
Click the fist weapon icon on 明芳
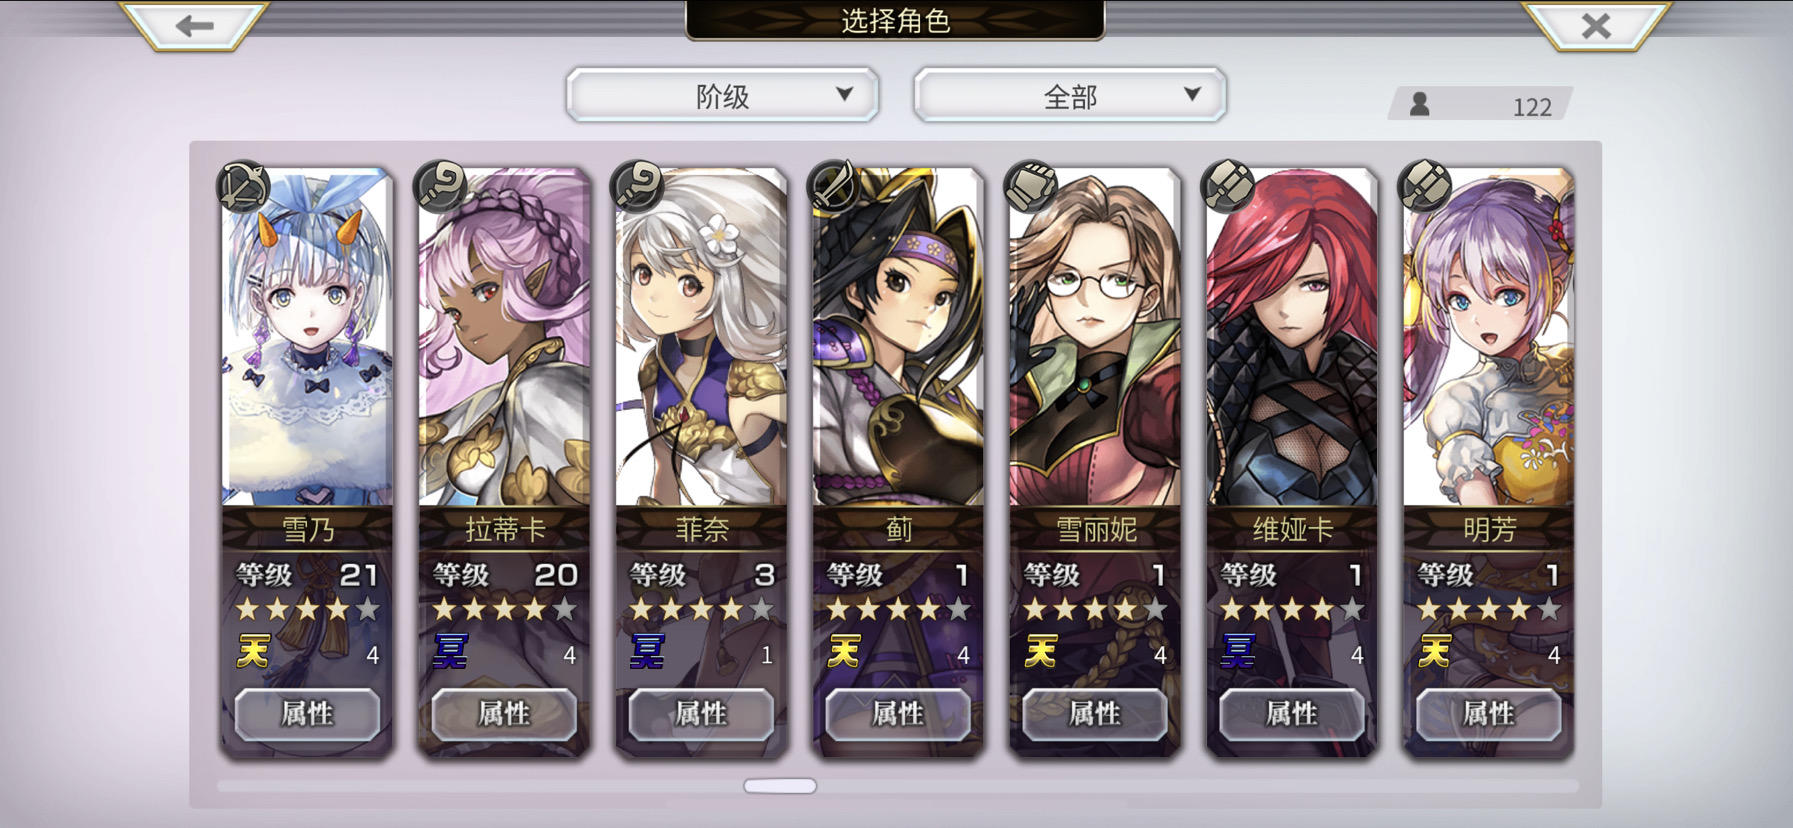click(1425, 186)
